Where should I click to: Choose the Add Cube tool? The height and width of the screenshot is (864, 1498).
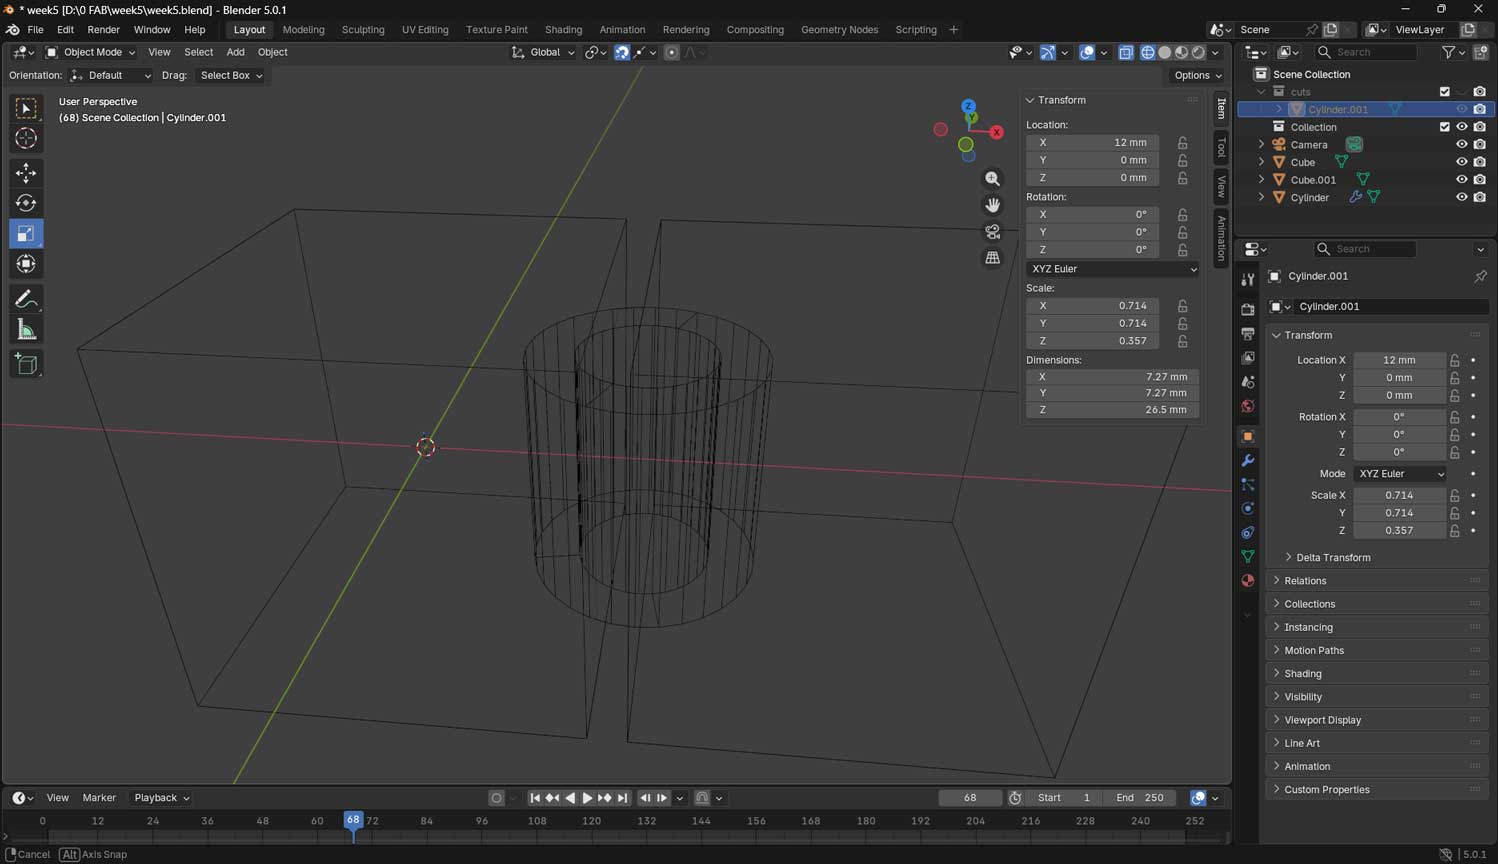[x=26, y=364]
